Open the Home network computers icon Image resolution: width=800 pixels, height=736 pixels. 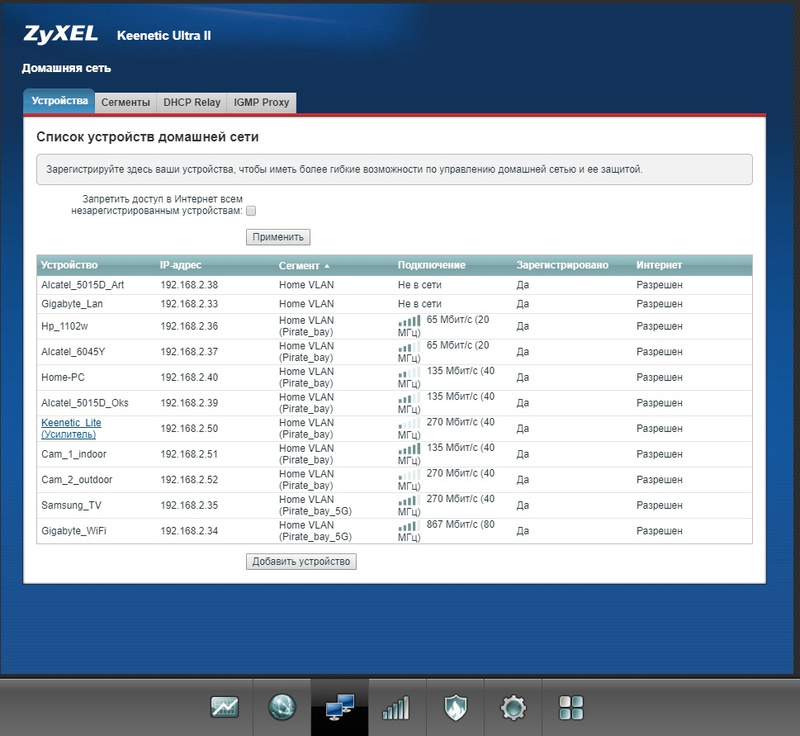click(x=340, y=707)
